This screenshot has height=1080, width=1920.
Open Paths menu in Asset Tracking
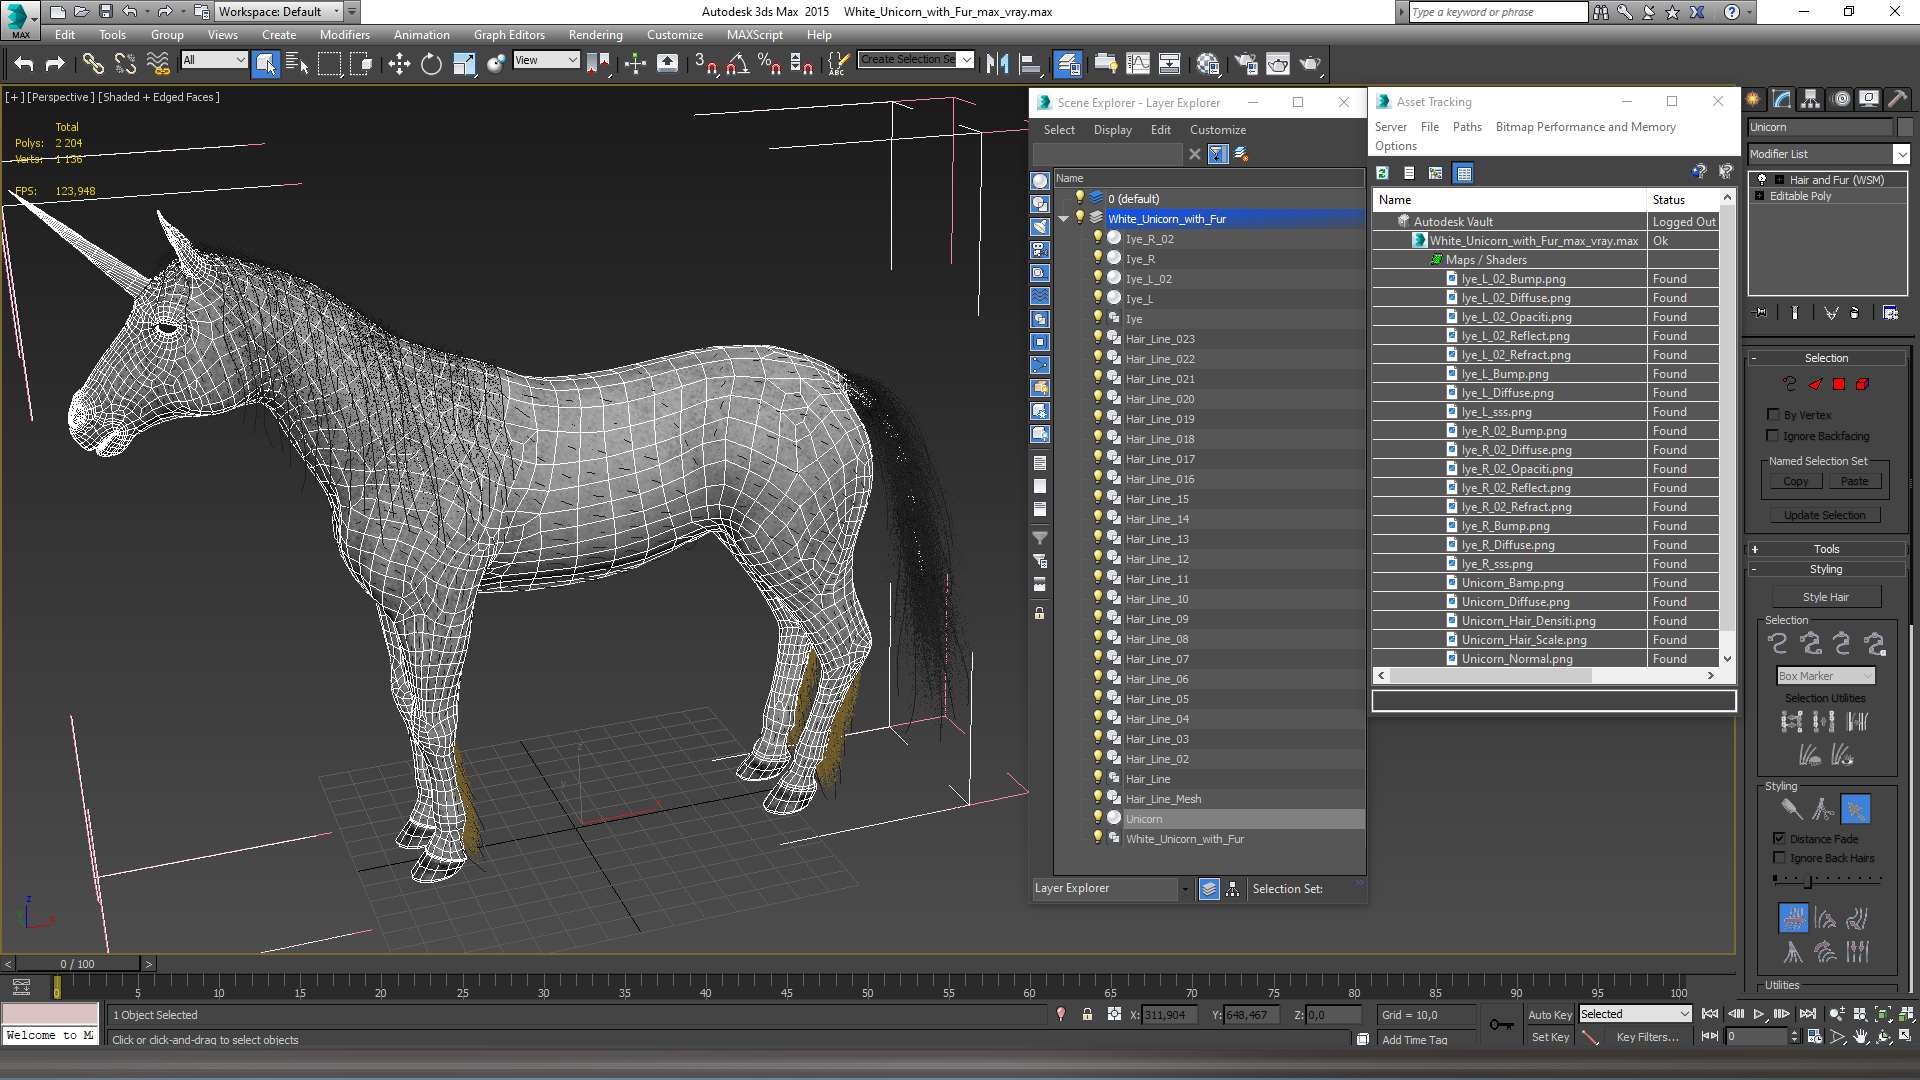(1467, 127)
